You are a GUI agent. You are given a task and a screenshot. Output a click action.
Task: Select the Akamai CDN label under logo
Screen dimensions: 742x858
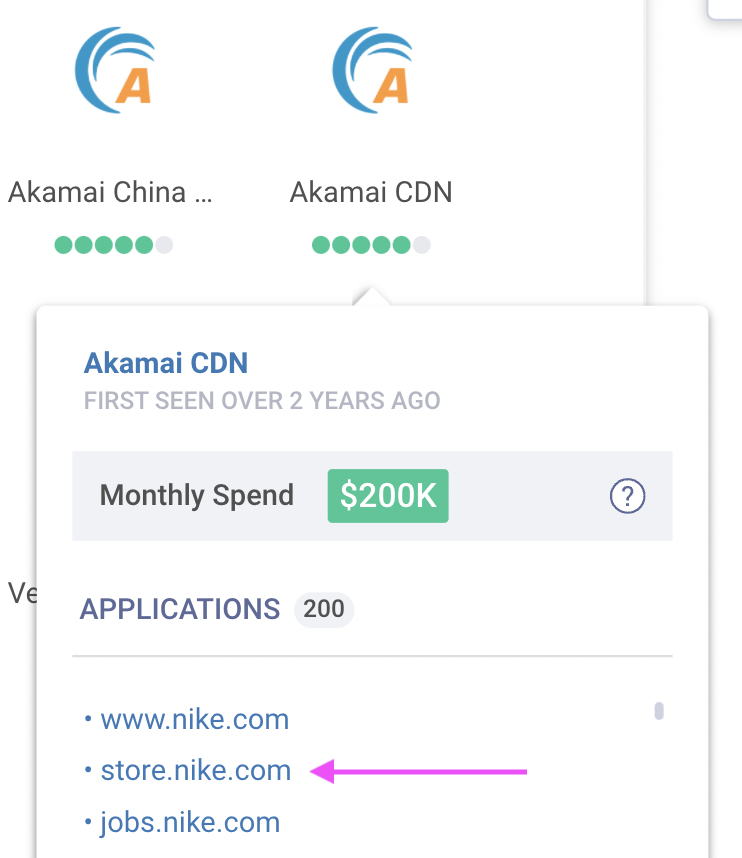click(371, 192)
